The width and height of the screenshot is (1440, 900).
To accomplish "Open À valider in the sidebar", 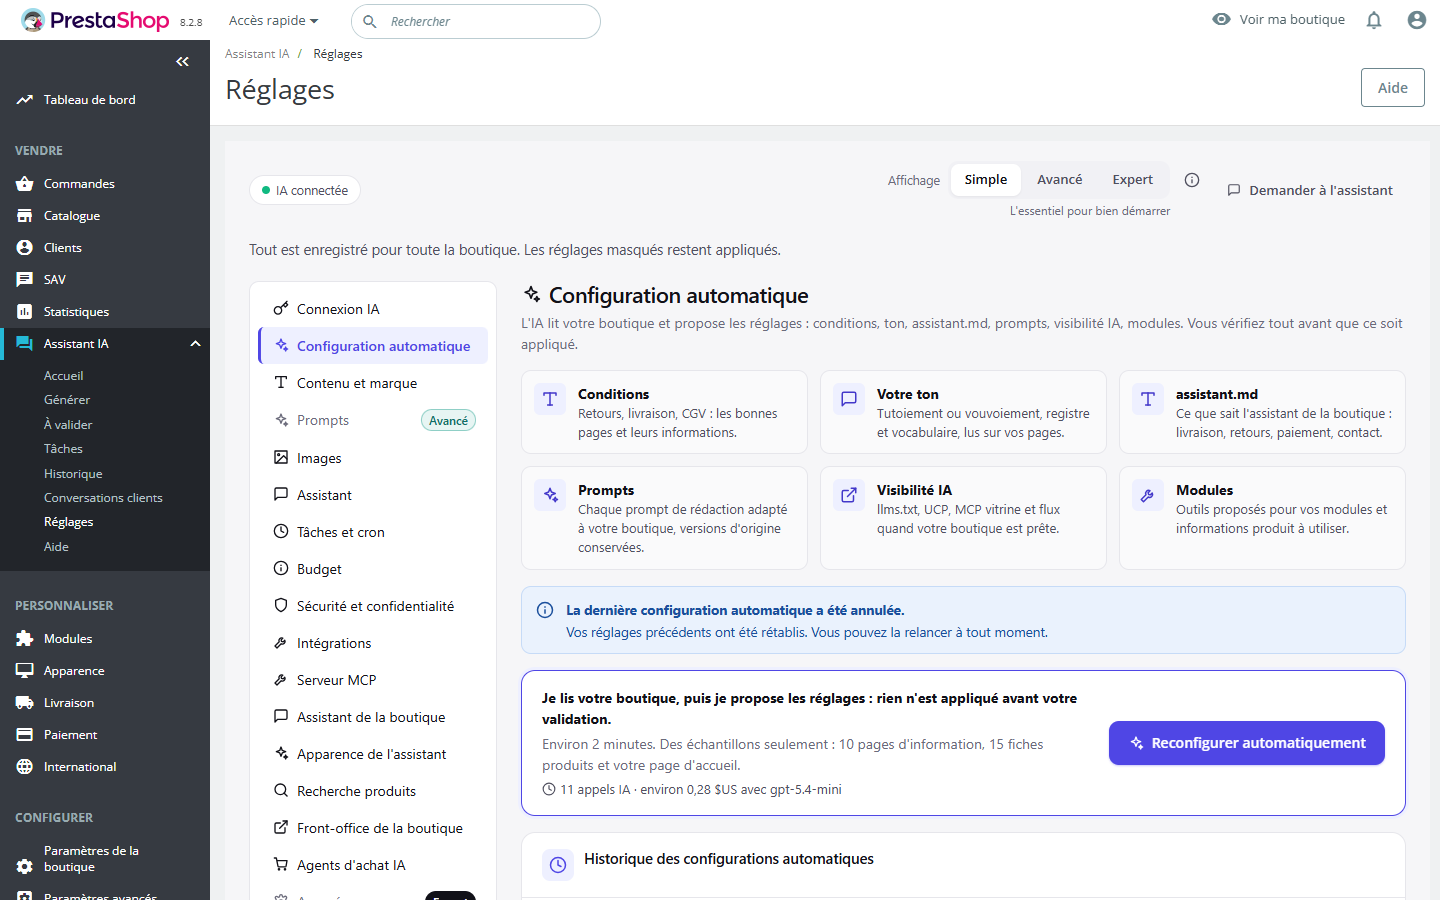I will click(68, 425).
